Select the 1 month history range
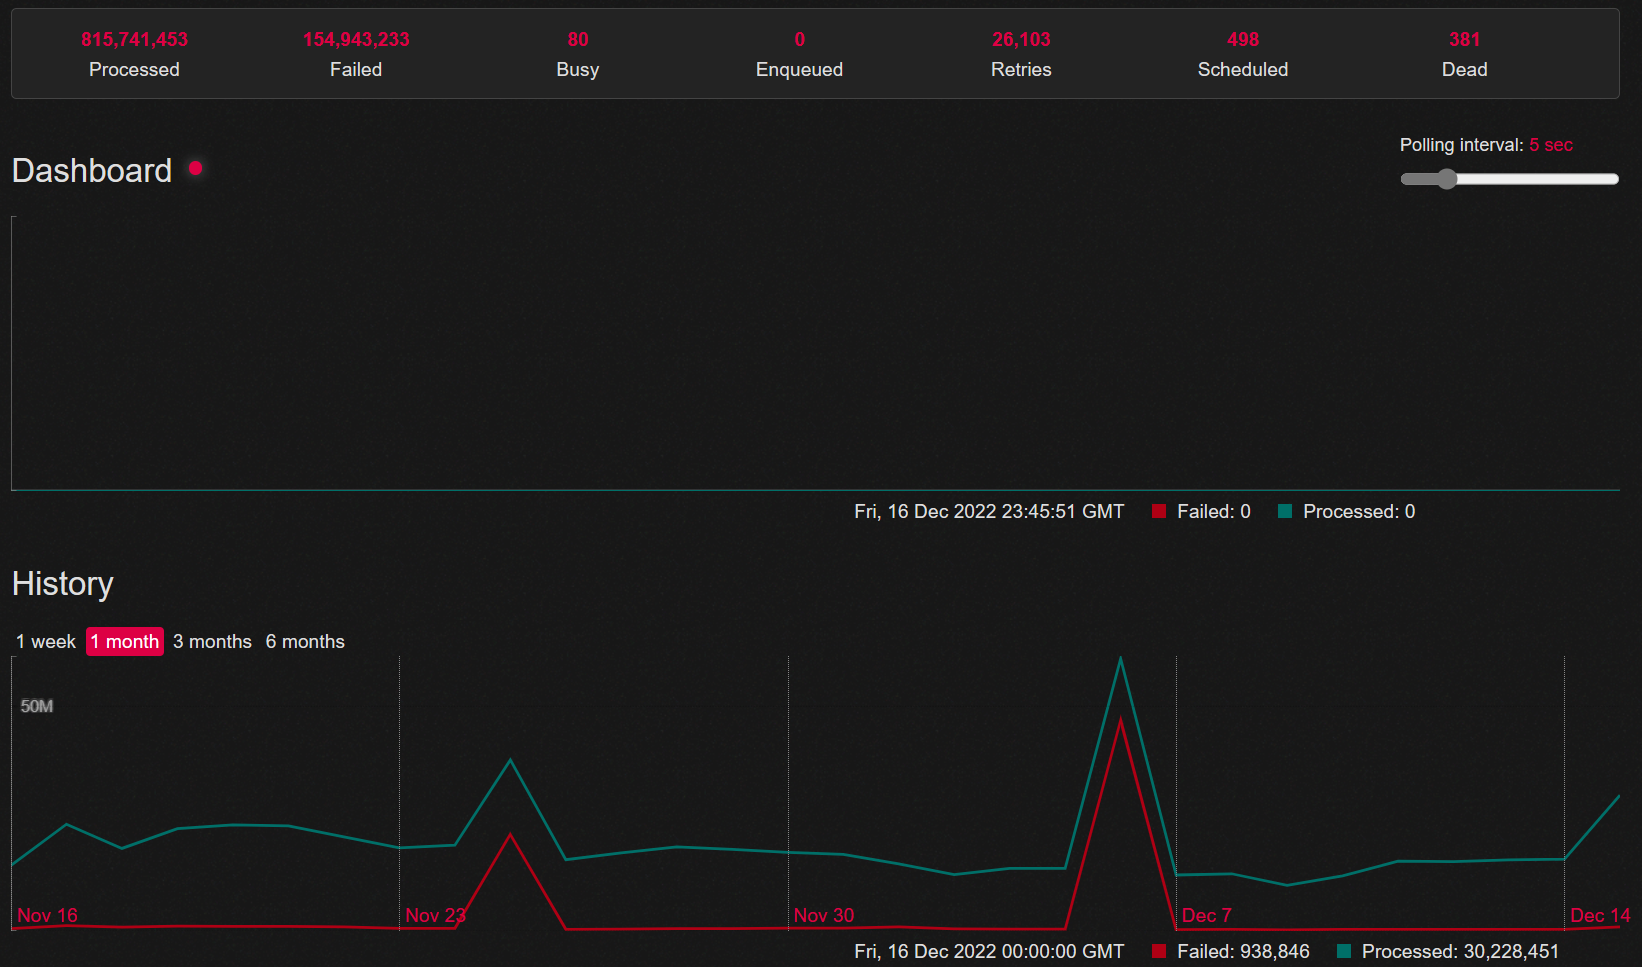 125,642
